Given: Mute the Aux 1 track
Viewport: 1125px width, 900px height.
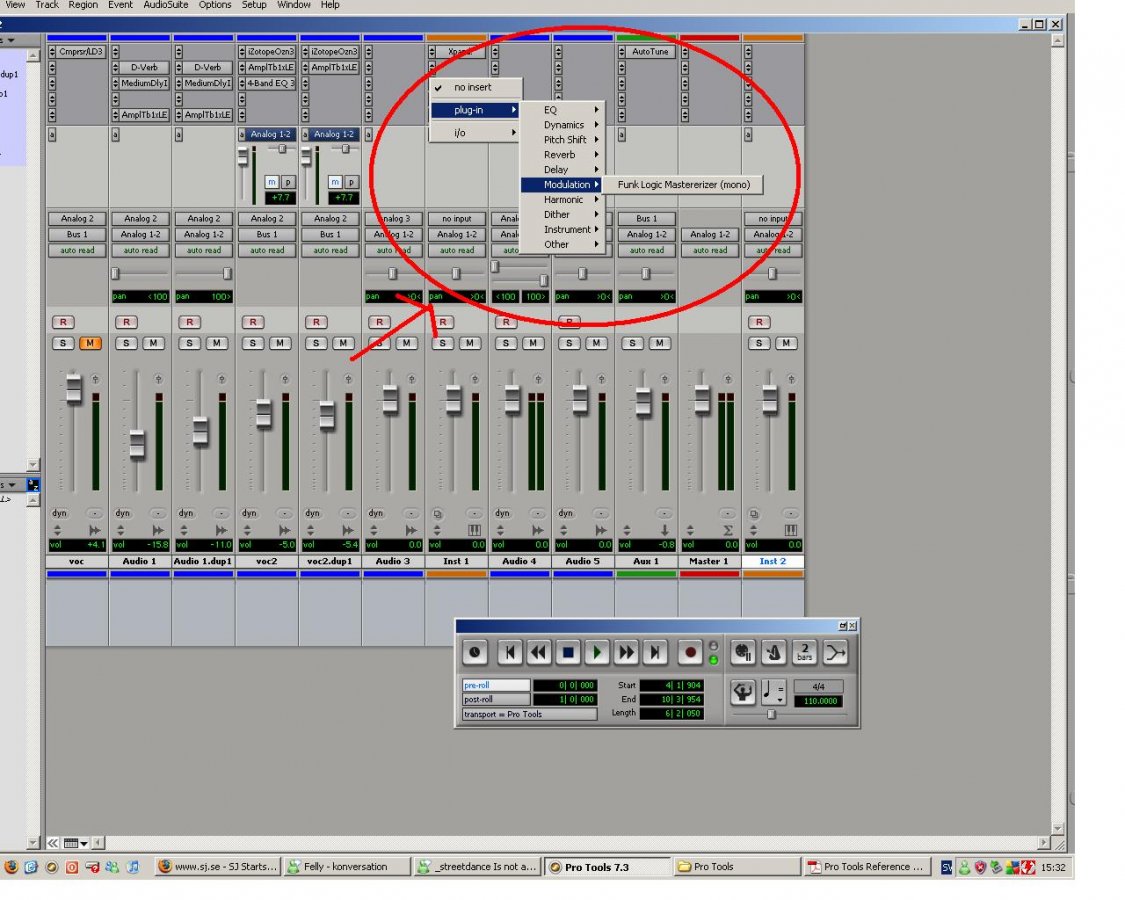Looking at the screenshot, I should coord(659,343).
